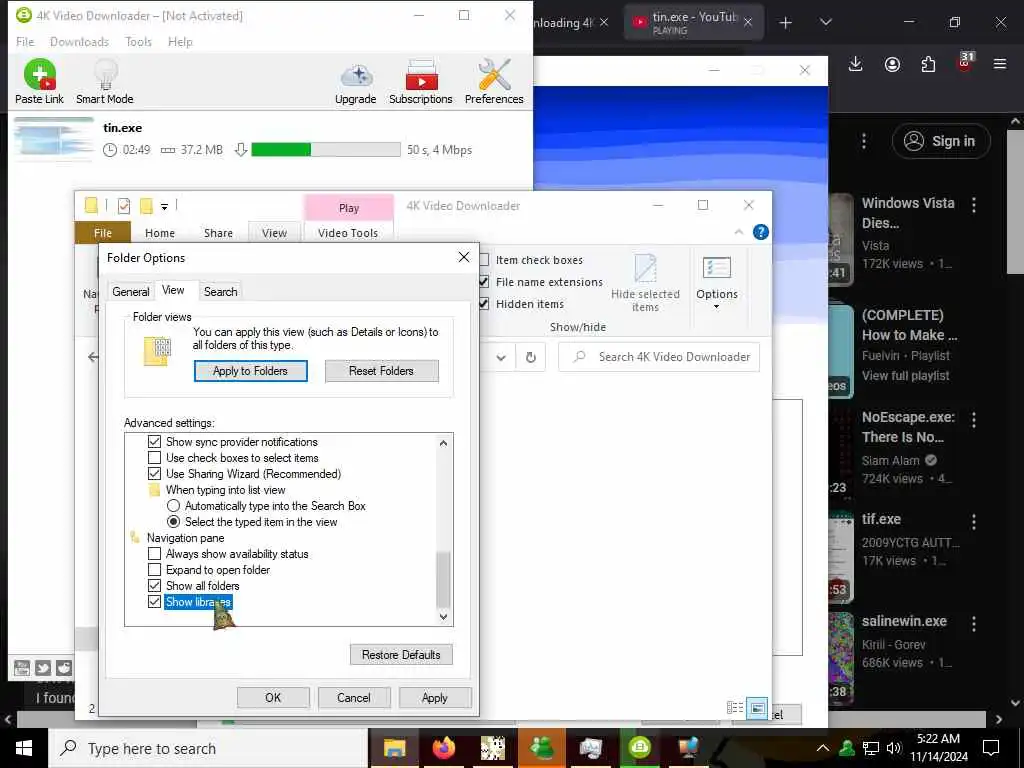The image size is (1024, 768).
Task: Open the Options dropdown in Explorer ribbon
Action: (717, 282)
